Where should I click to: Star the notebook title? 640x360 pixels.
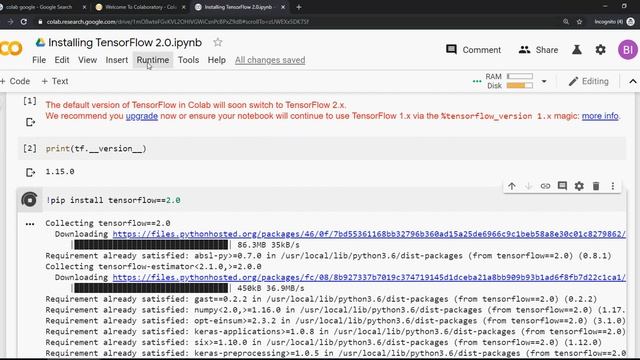tap(218, 42)
